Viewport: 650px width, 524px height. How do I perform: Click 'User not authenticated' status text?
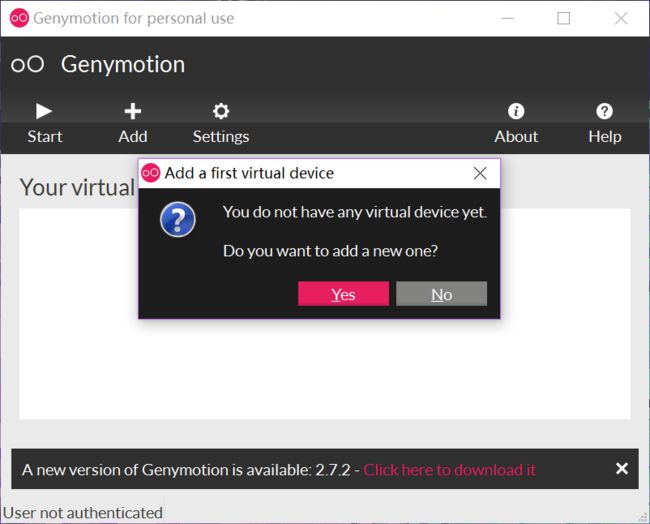click(83, 513)
